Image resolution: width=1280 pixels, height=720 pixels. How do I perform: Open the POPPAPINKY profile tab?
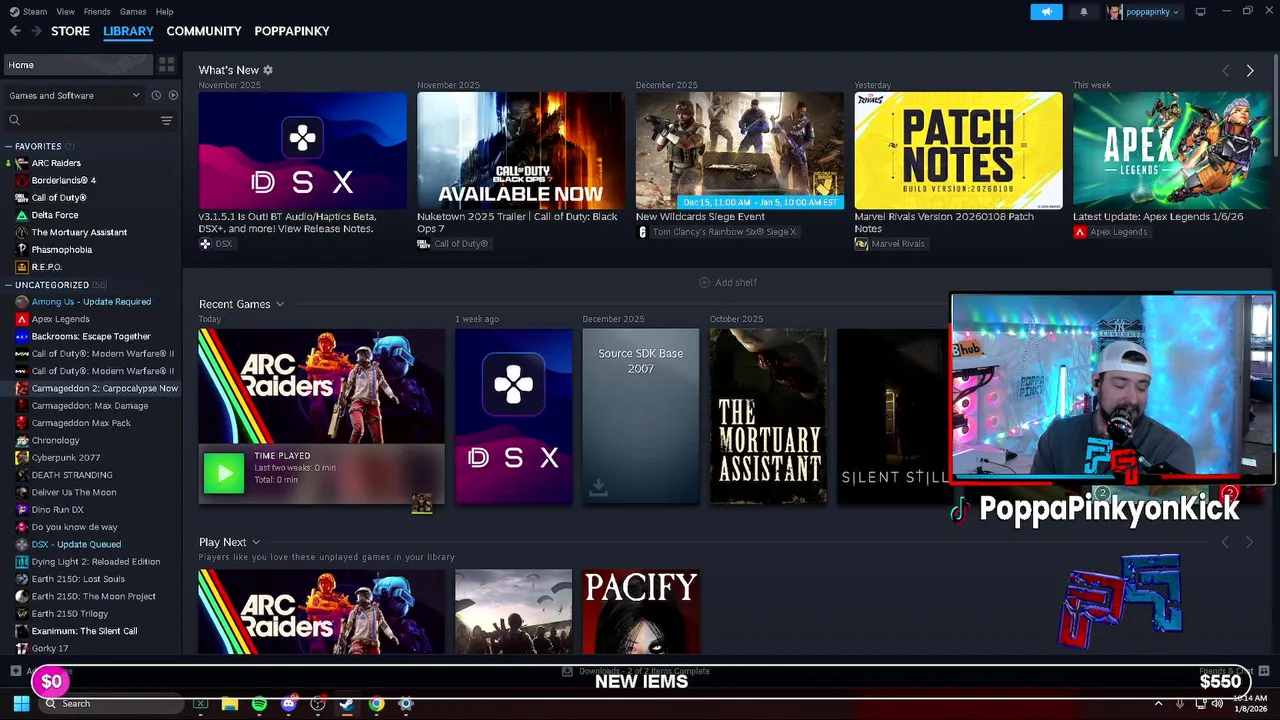click(x=292, y=31)
